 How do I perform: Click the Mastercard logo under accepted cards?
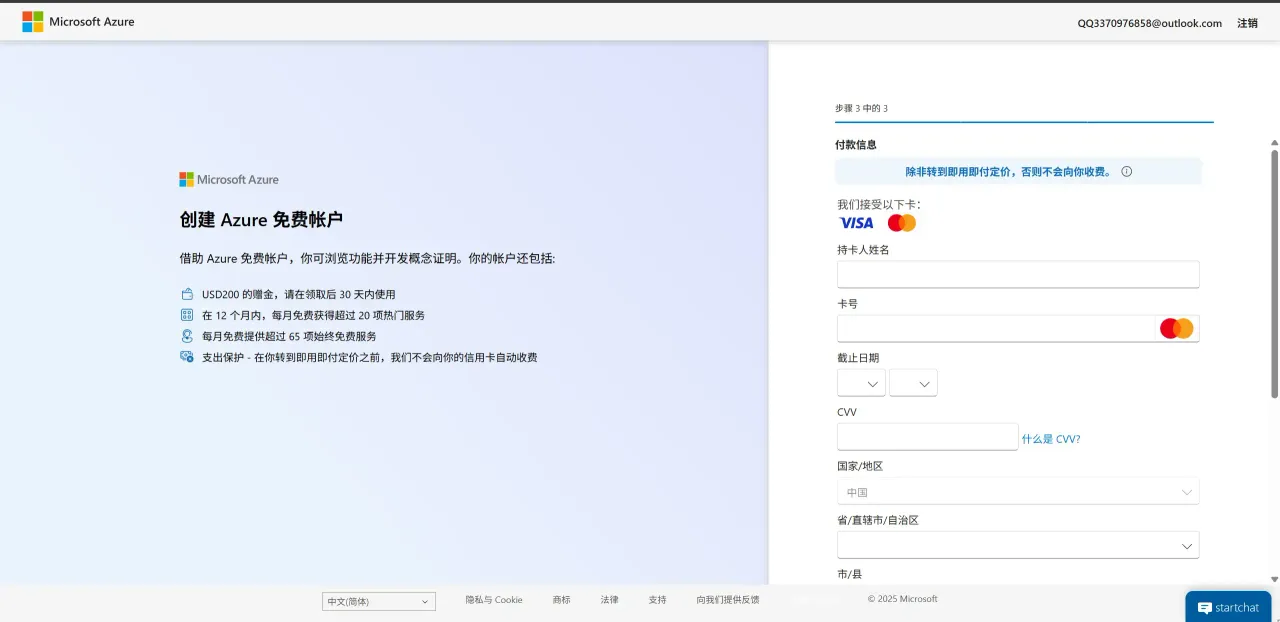[x=902, y=223]
